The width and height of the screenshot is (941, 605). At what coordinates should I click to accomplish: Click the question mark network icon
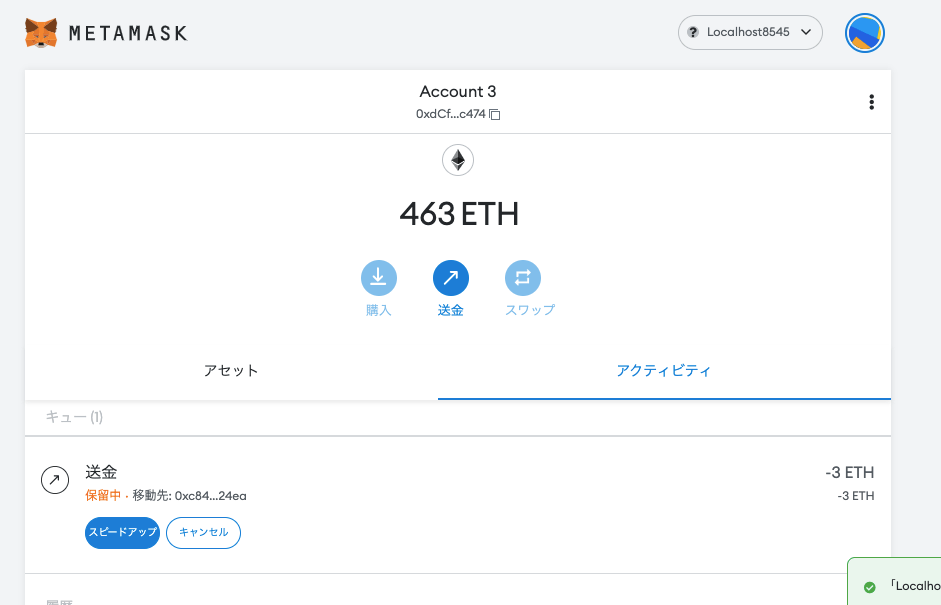693,32
